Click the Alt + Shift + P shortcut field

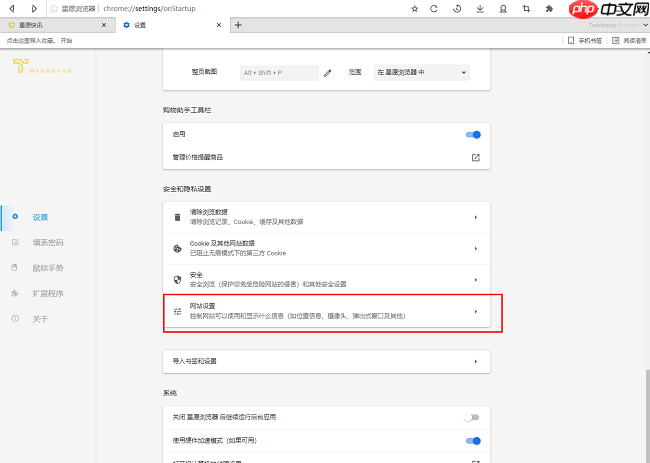pyautogui.click(x=279, y=73)
